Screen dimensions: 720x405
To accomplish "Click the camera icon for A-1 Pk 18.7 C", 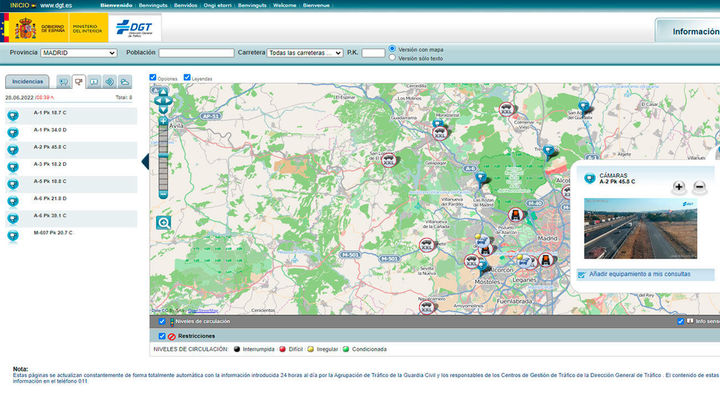I will (13, 115).
